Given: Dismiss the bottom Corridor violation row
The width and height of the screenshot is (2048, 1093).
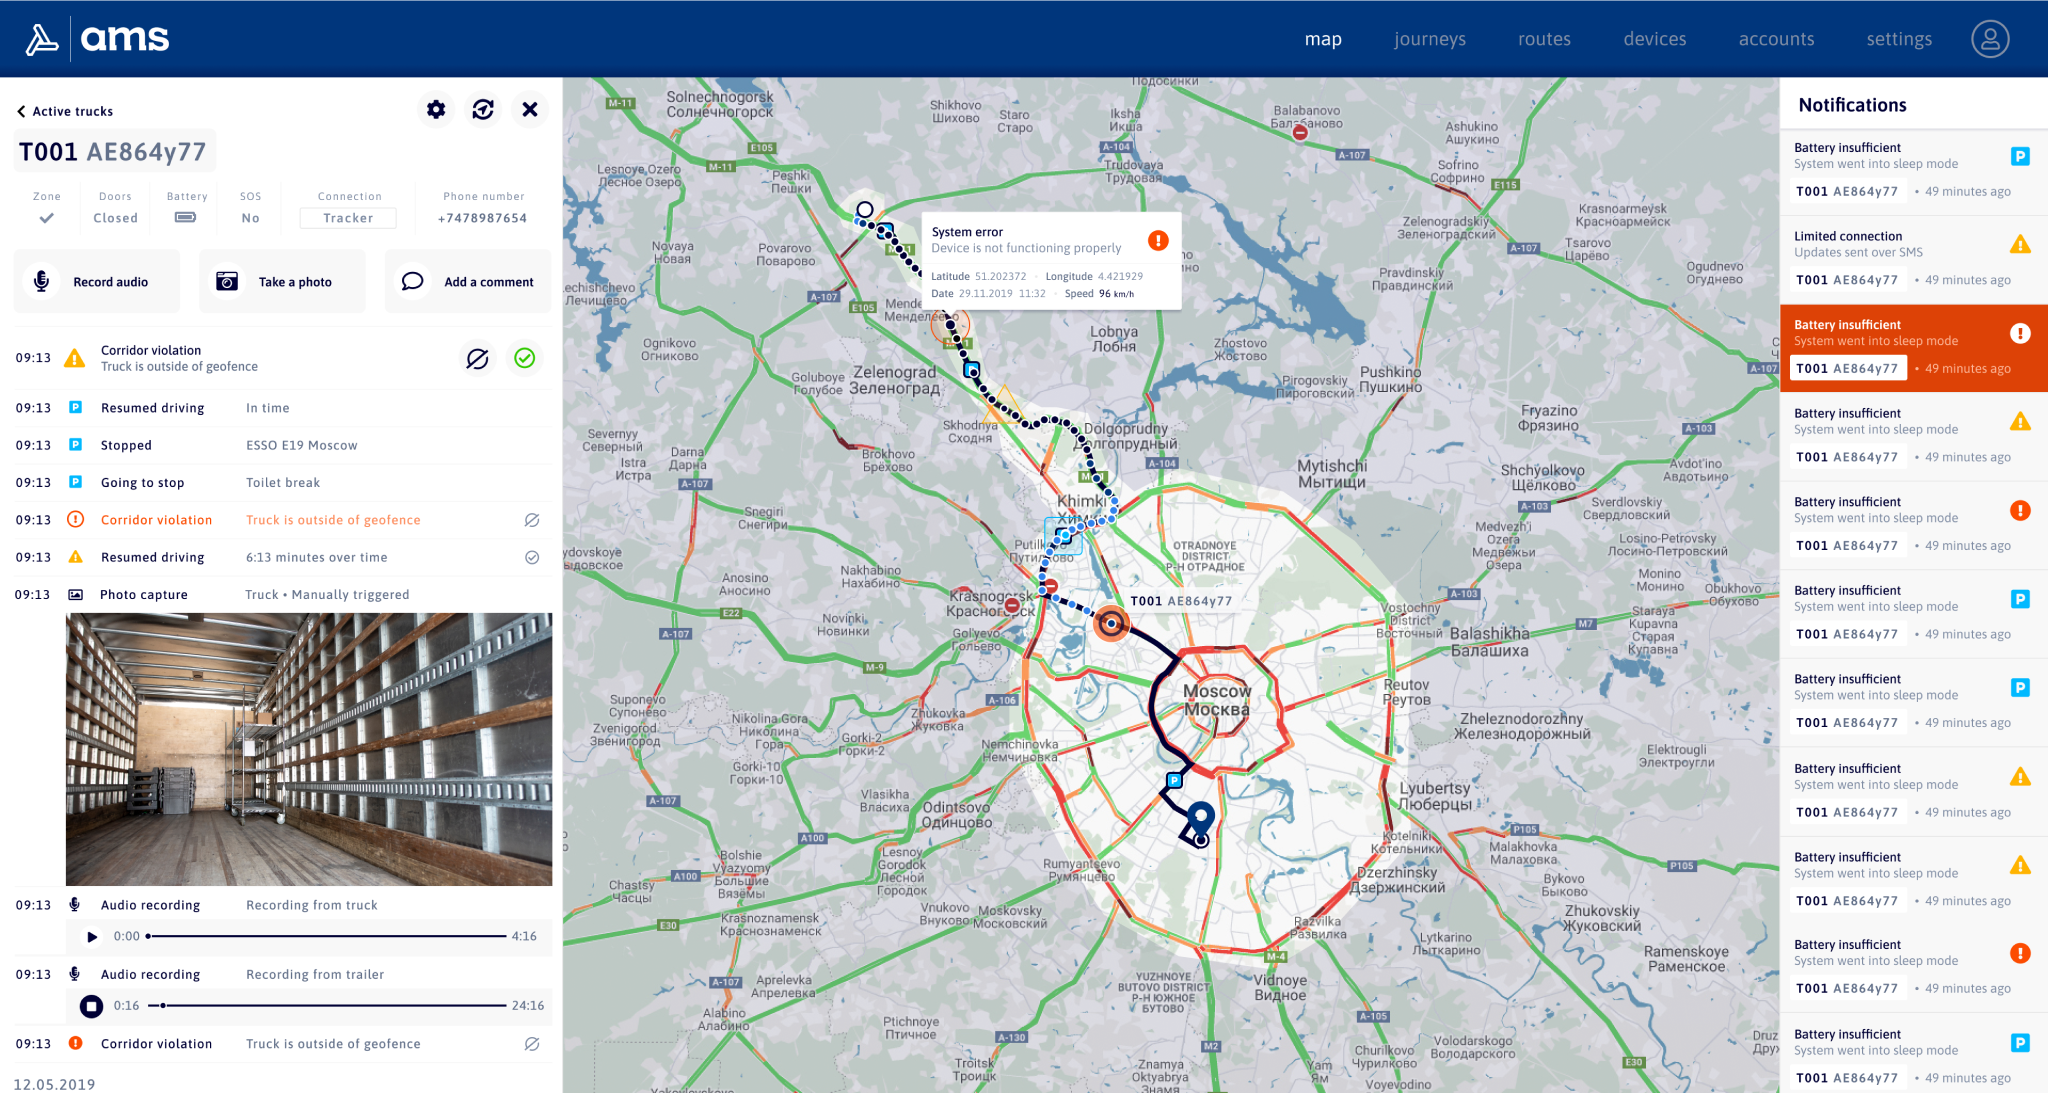Looking at the screenshot, I should click(532, 1044).
